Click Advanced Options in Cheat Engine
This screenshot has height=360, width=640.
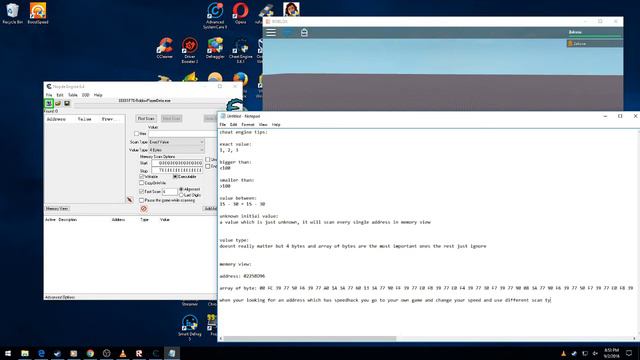[x=60, y=297]
